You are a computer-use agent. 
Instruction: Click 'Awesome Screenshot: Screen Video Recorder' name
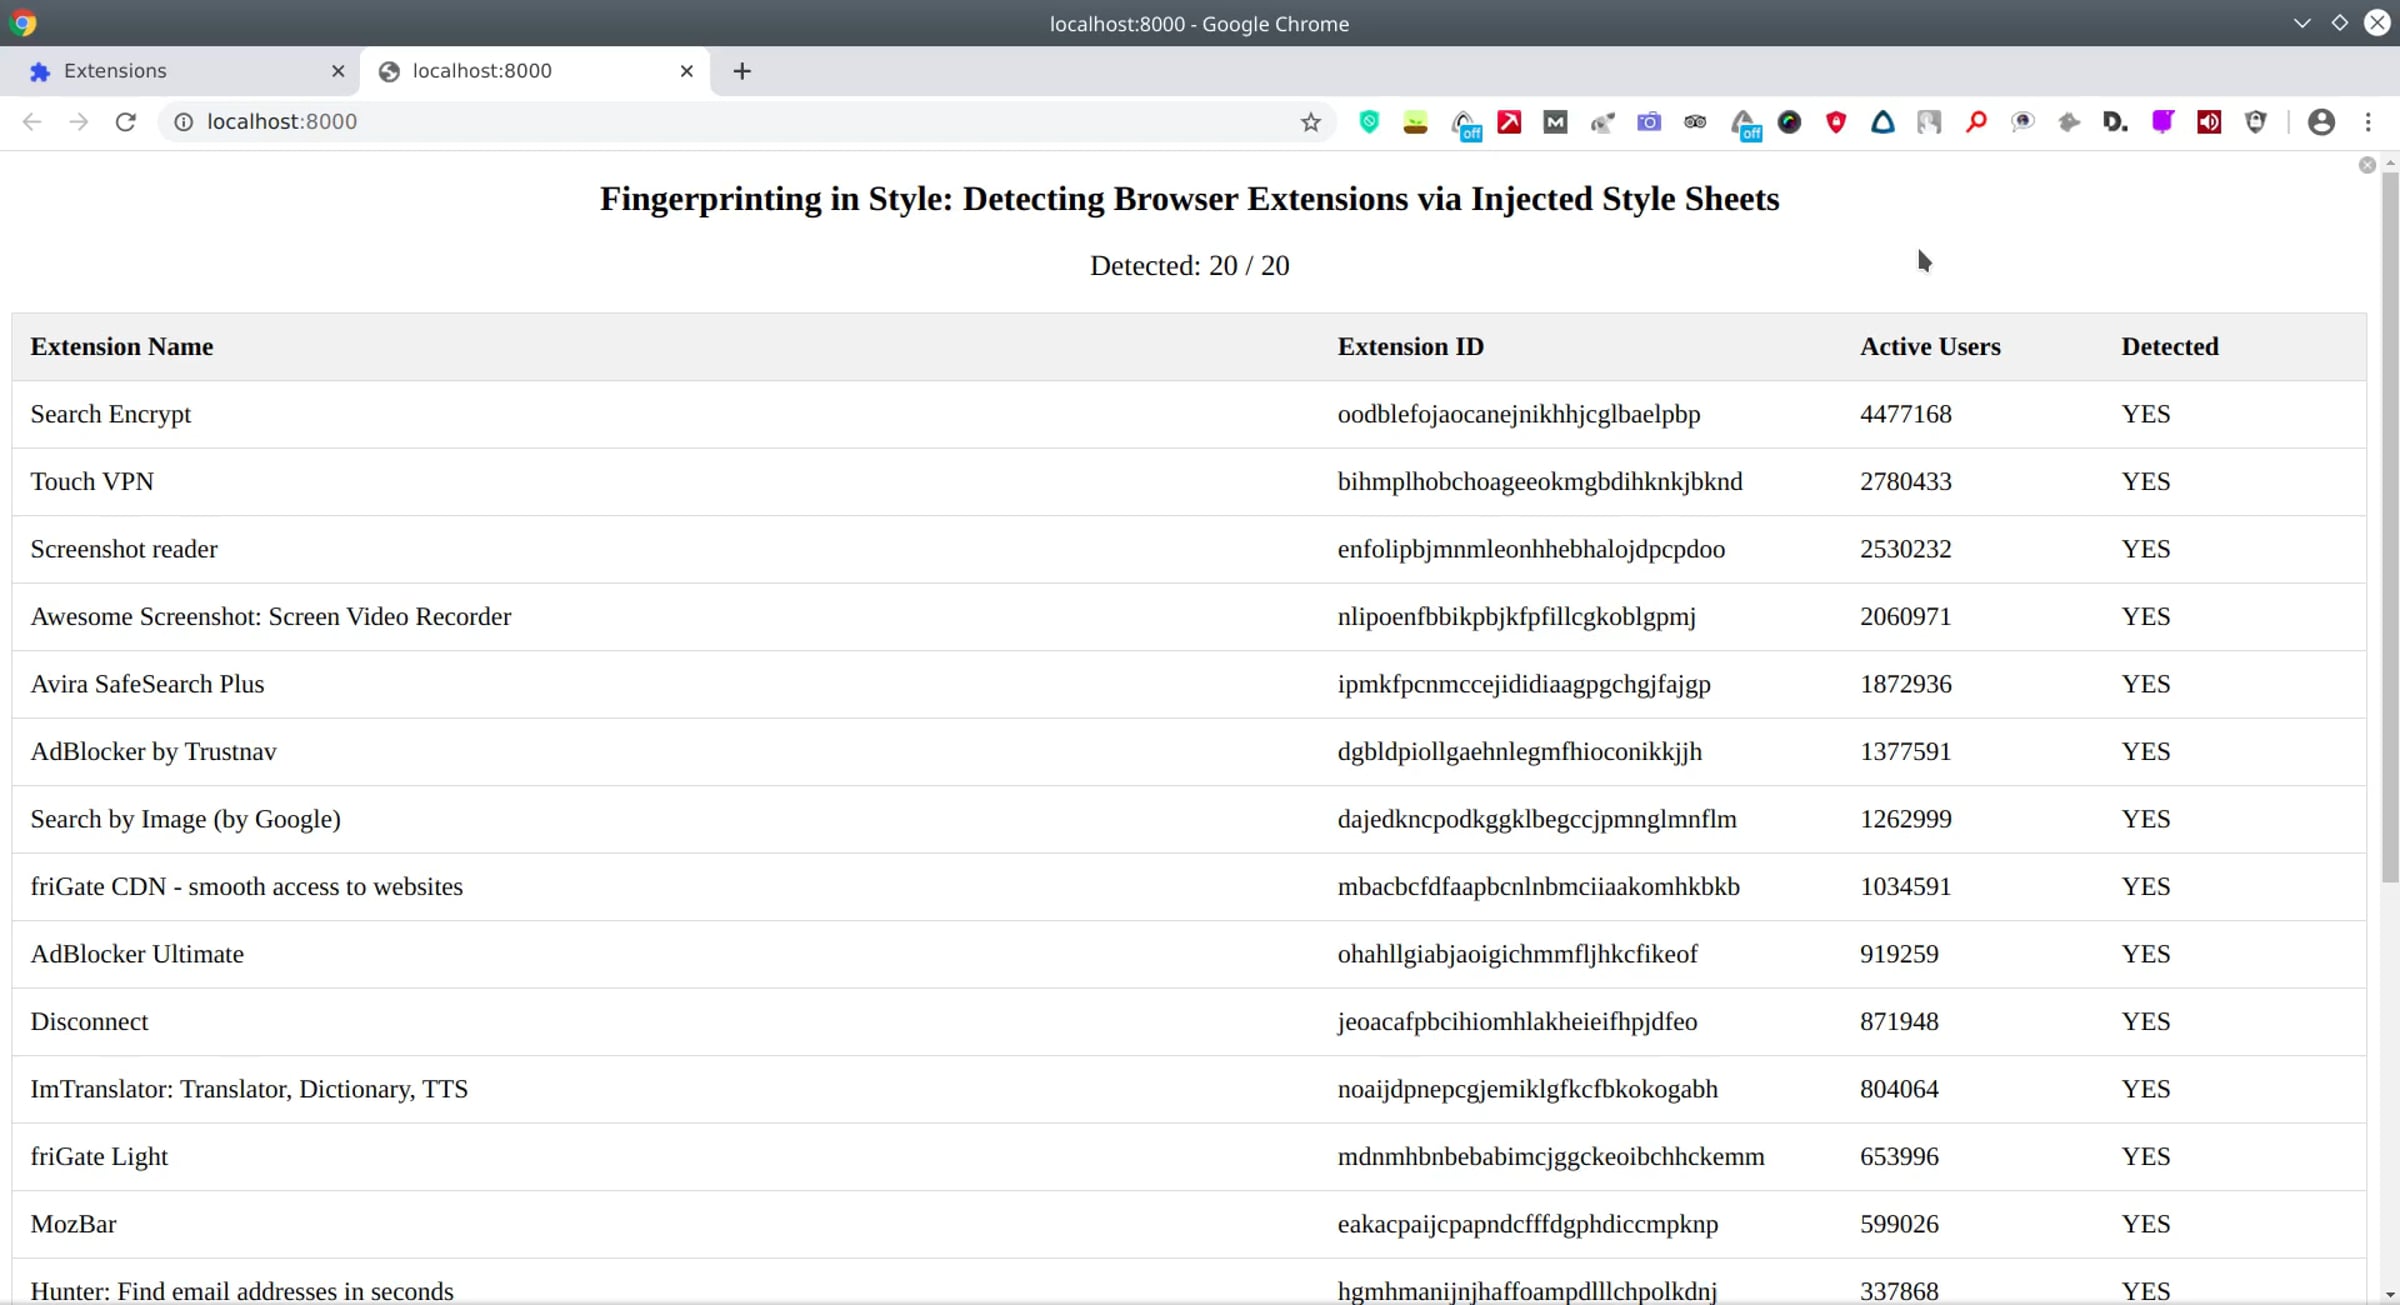coord(270,617)
